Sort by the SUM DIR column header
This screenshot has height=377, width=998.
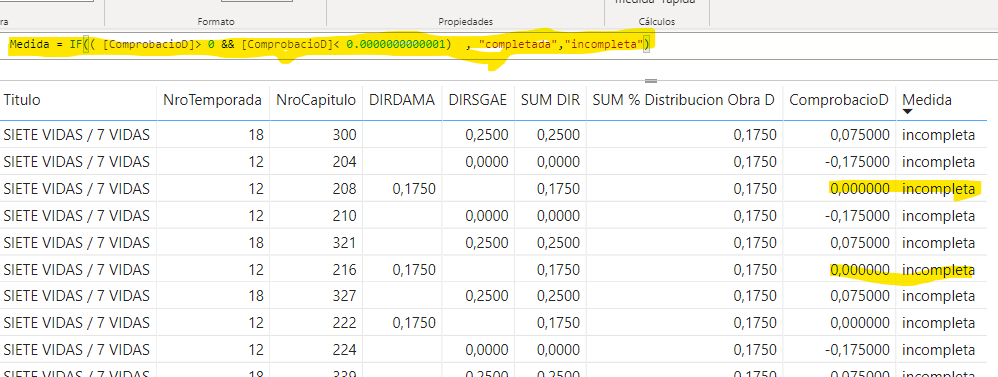(x=550, y=100)
